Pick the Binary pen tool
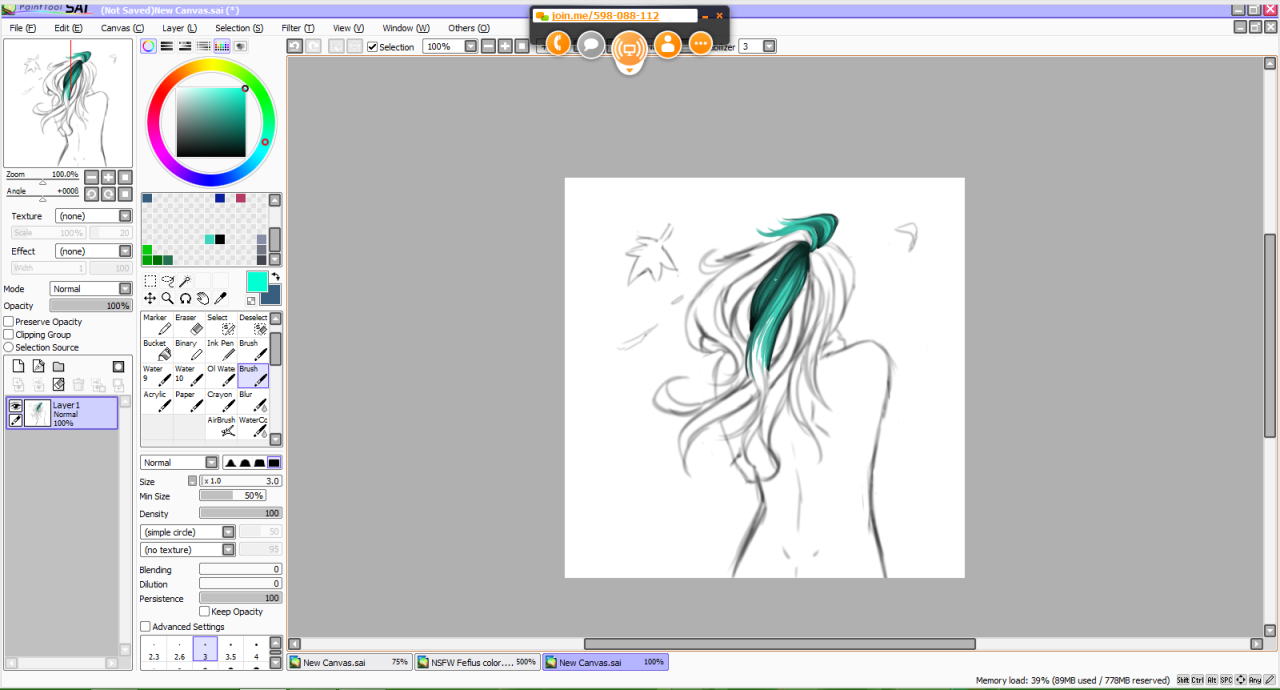Image resolution: width=1280 pixels, height=690 pixels. point(188,349)
